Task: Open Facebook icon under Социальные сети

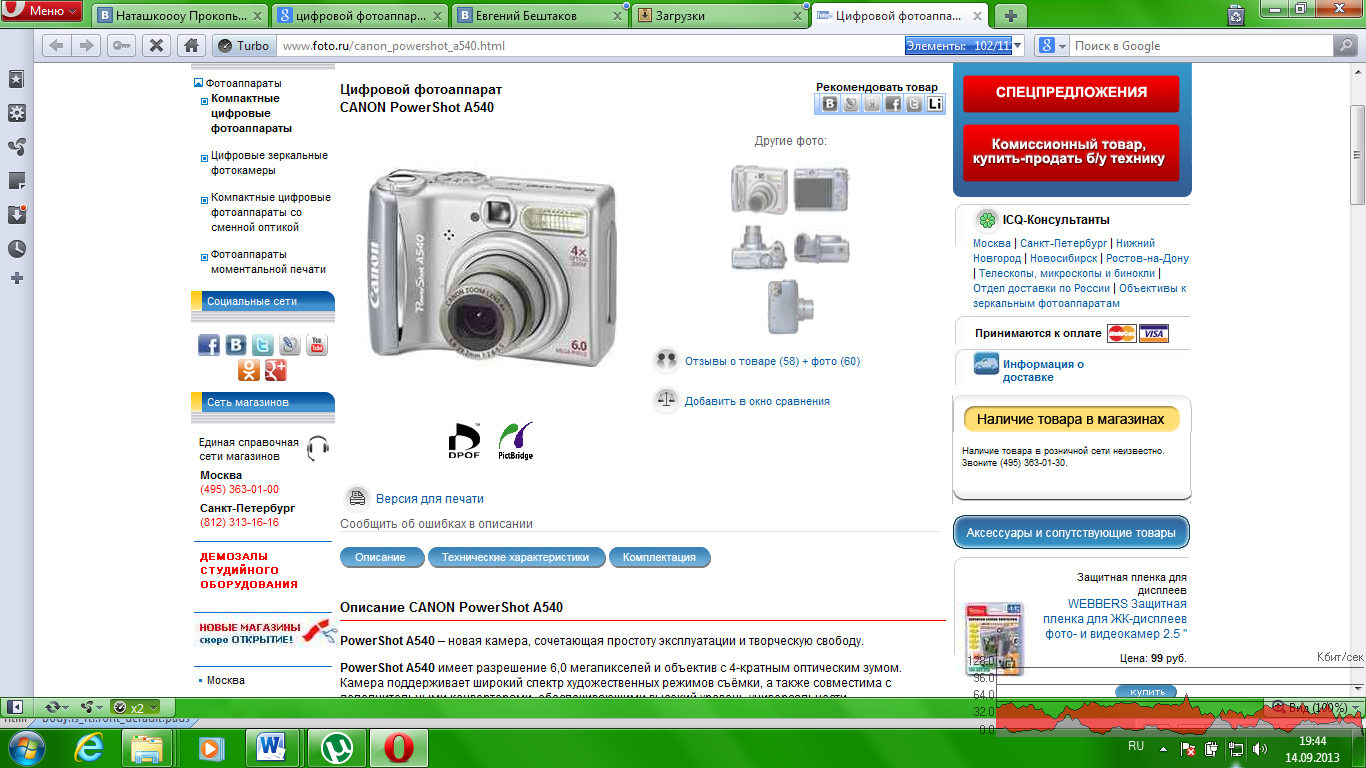Action: coord(209,345)
